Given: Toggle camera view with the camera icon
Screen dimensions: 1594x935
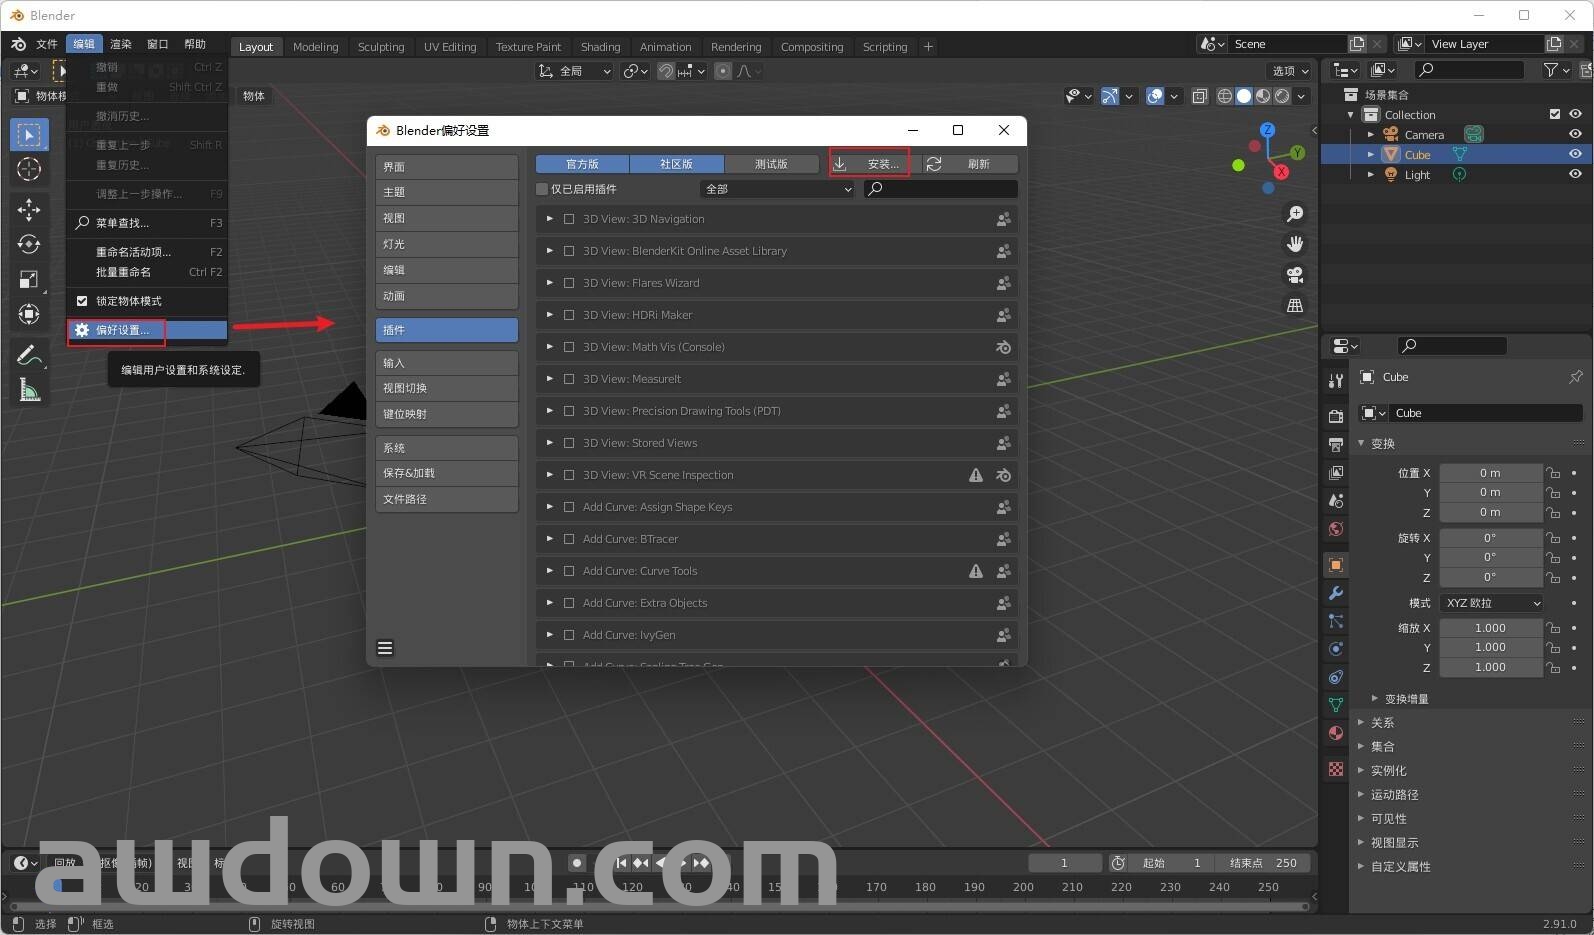Looking at the screenshot, I should coord(1295,275).
